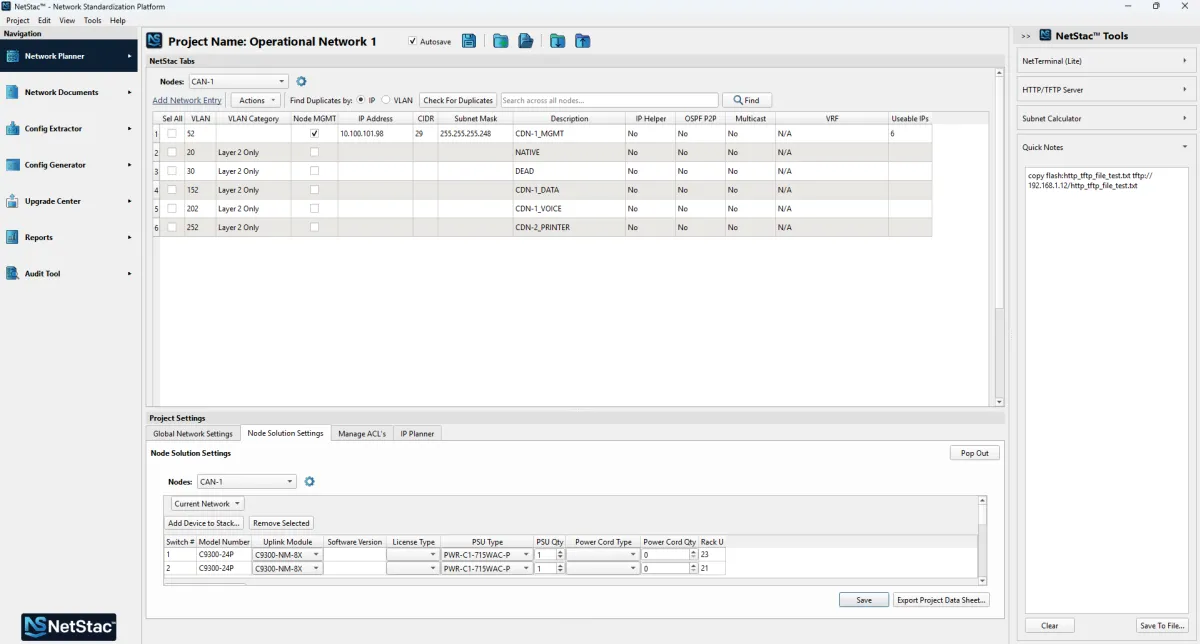The image size is (1200, 644).
Task: Click the folder with up arrow icon
Action: click(x=582, y=41)
